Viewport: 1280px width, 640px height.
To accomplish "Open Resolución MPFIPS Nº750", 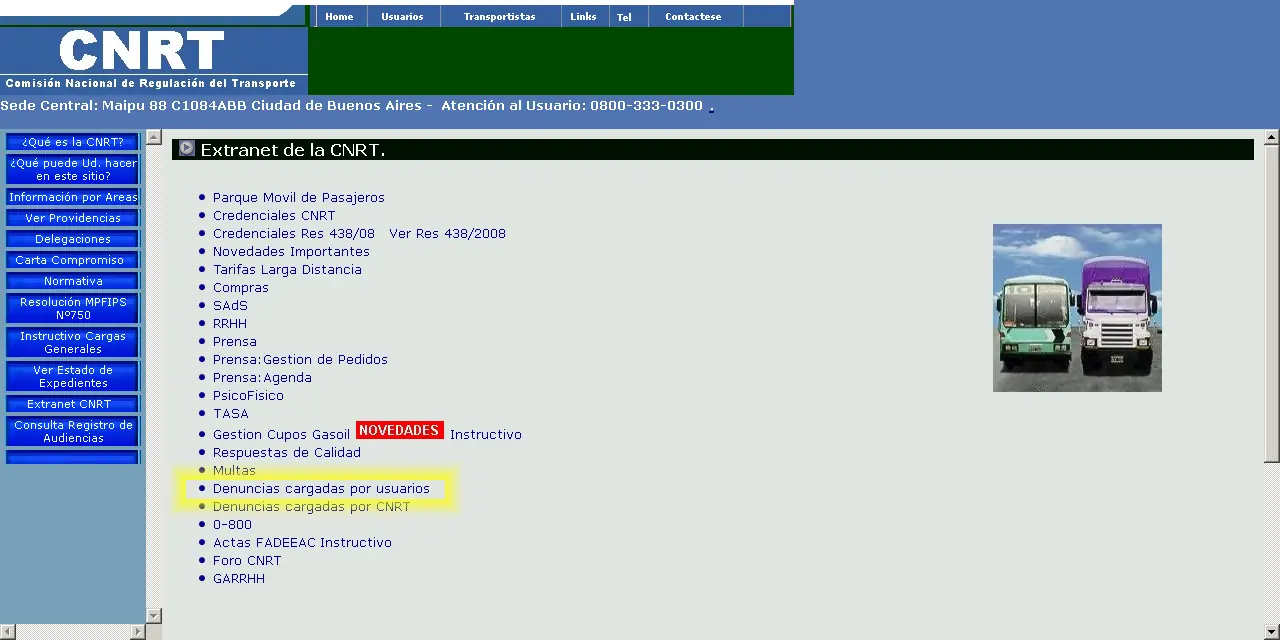I will [73, 308].
